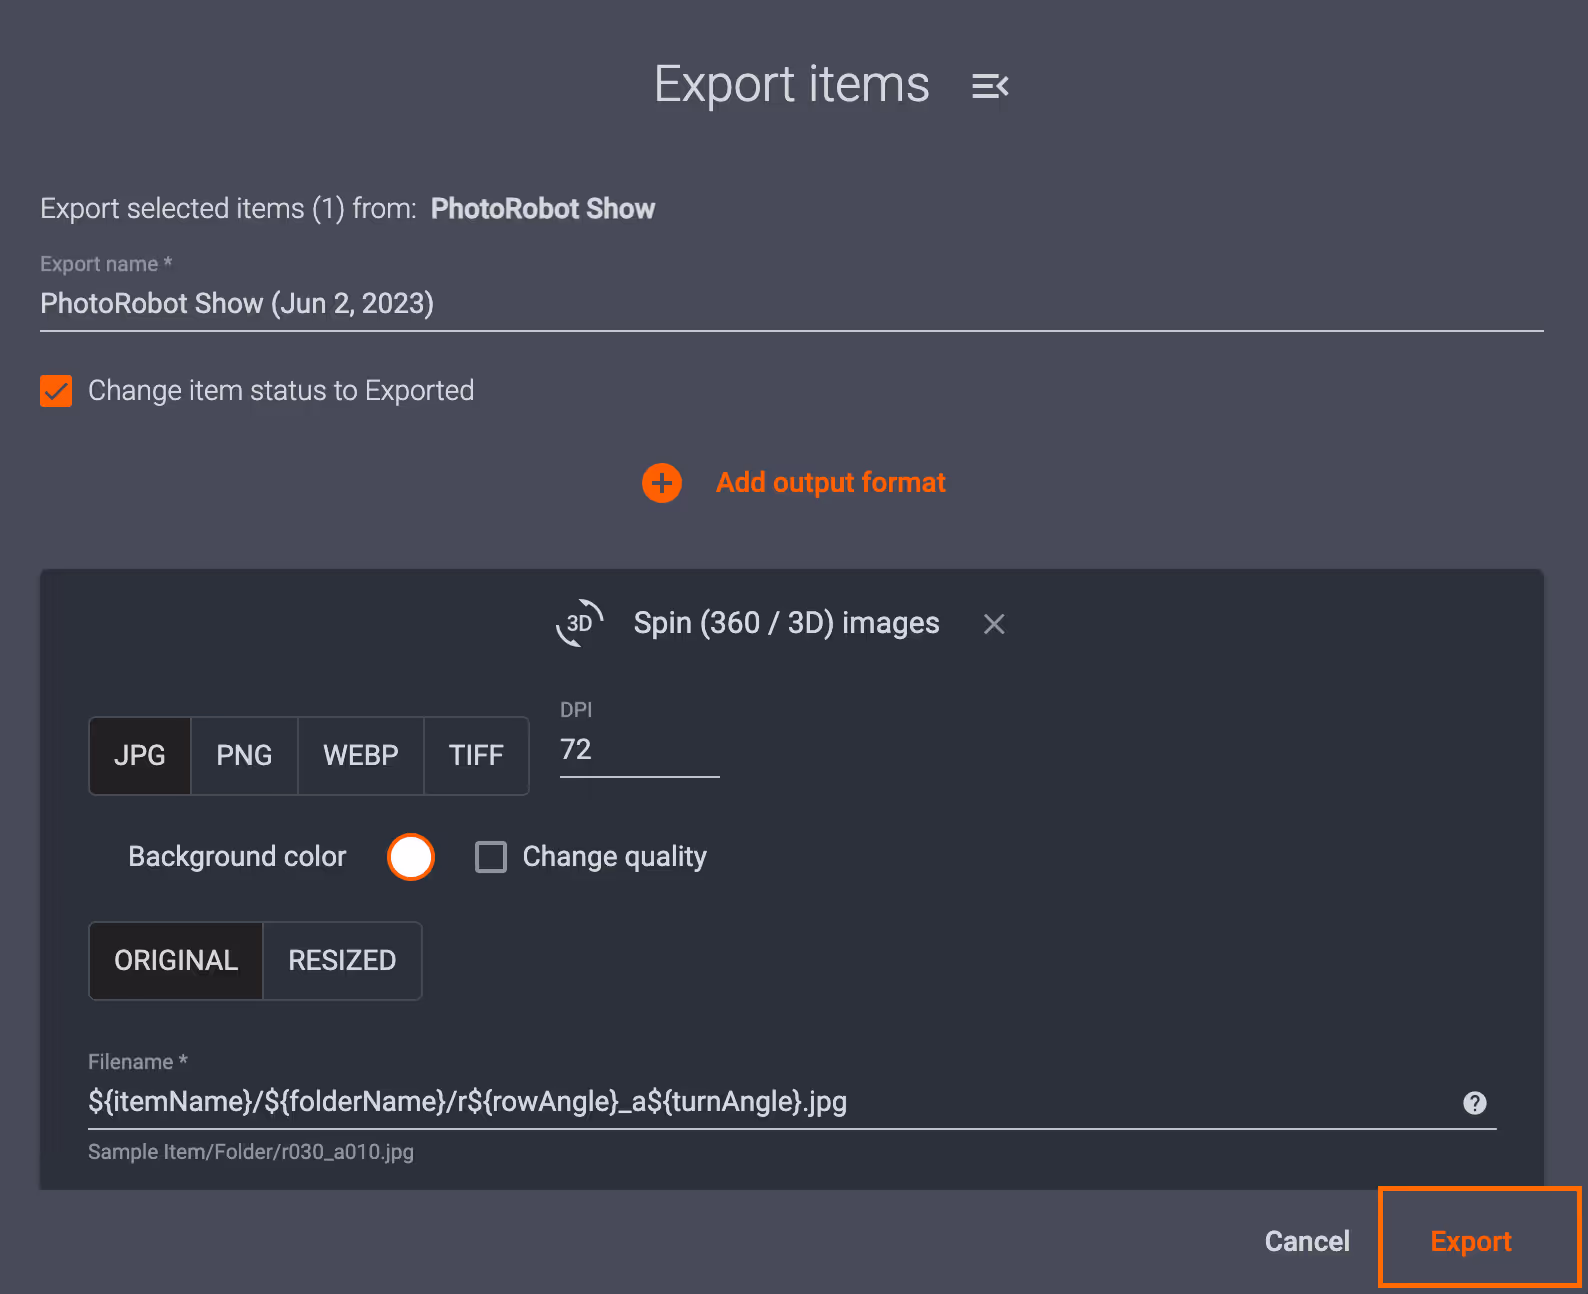The image size is (1588, 1294).
Task: Open the Filename help question icon
Action: 1475,1102
